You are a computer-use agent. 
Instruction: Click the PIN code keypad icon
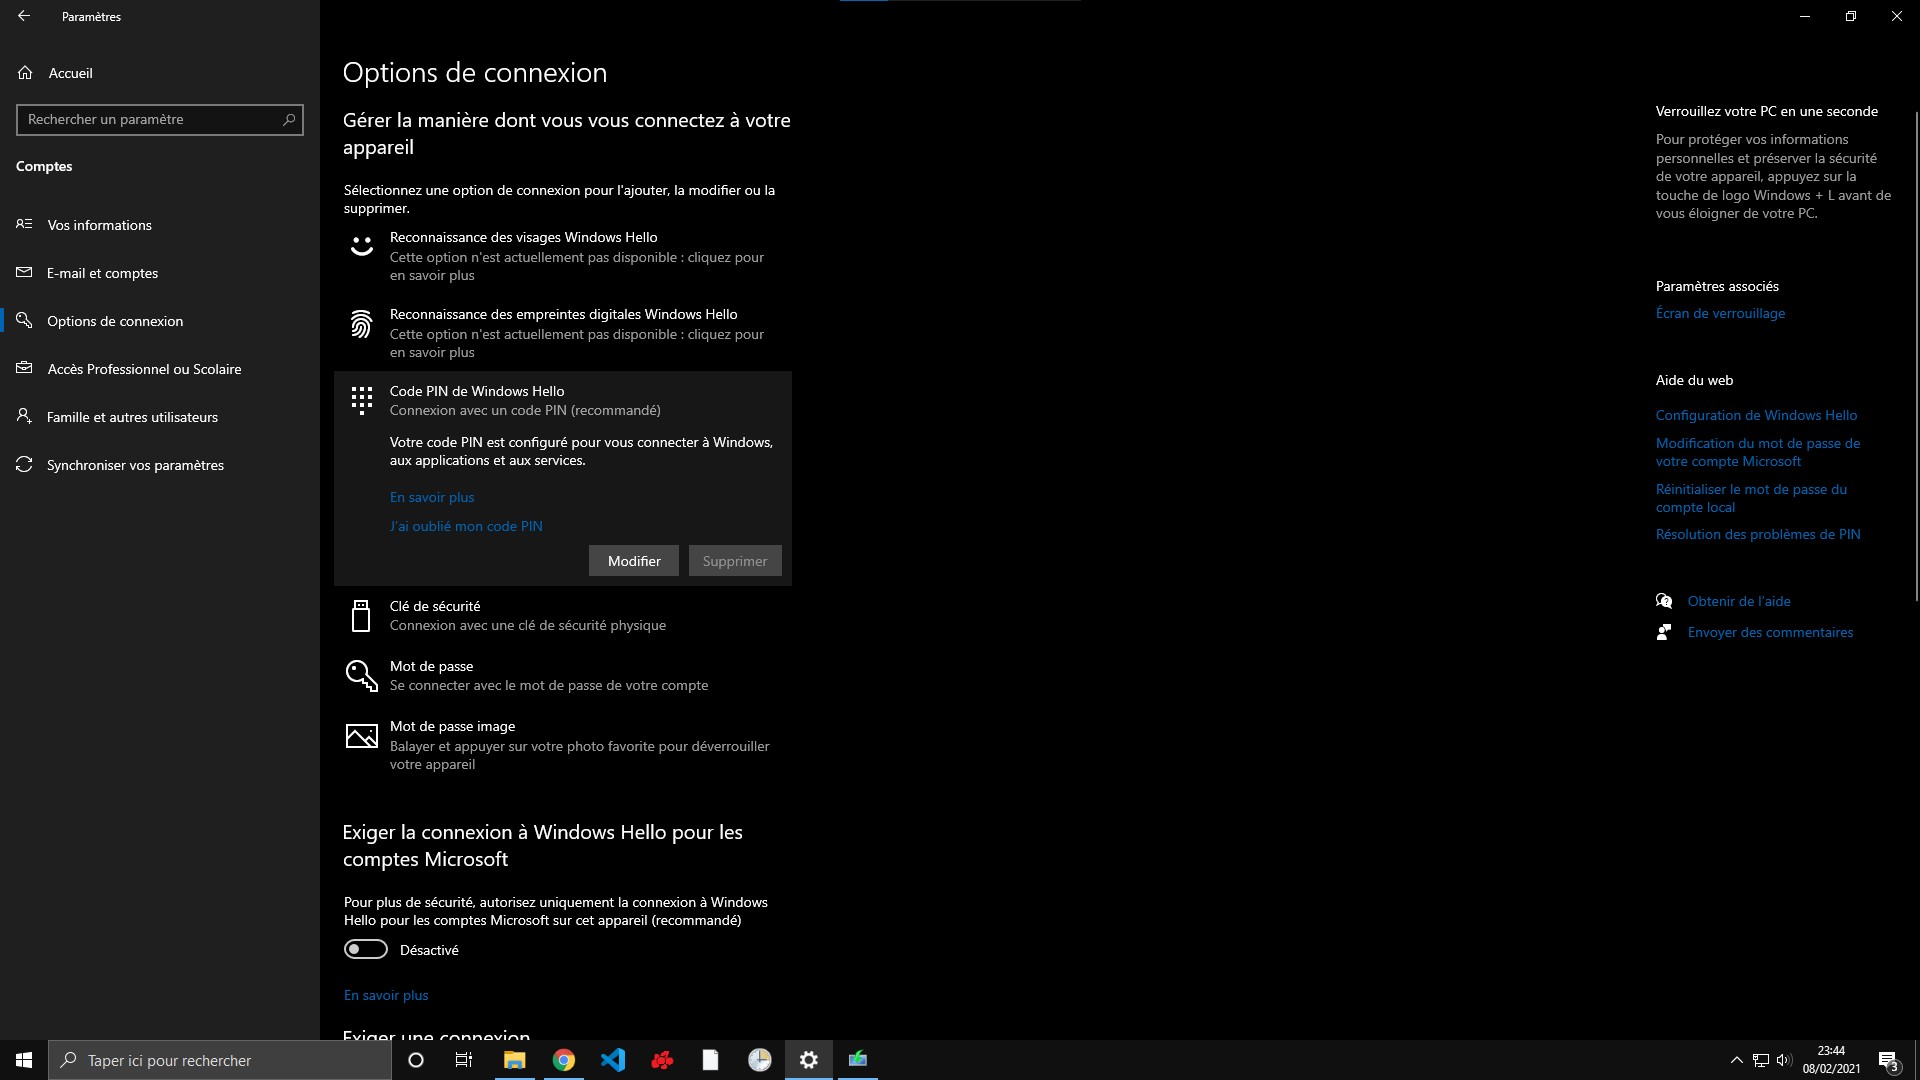(361, 400)
